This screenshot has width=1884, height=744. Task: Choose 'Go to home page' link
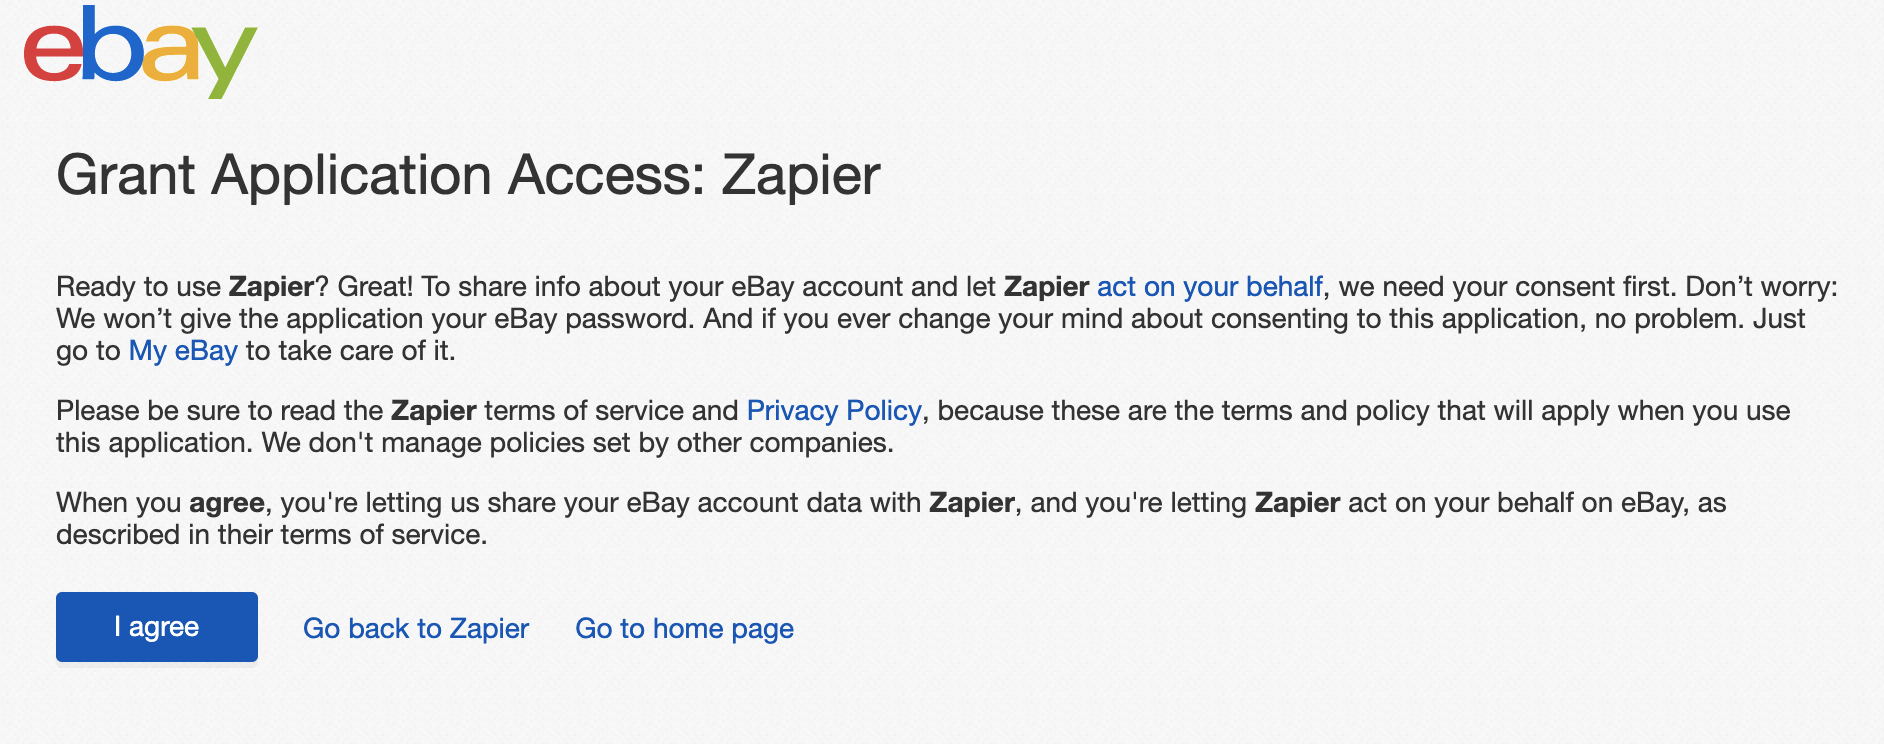coord(684,628)
